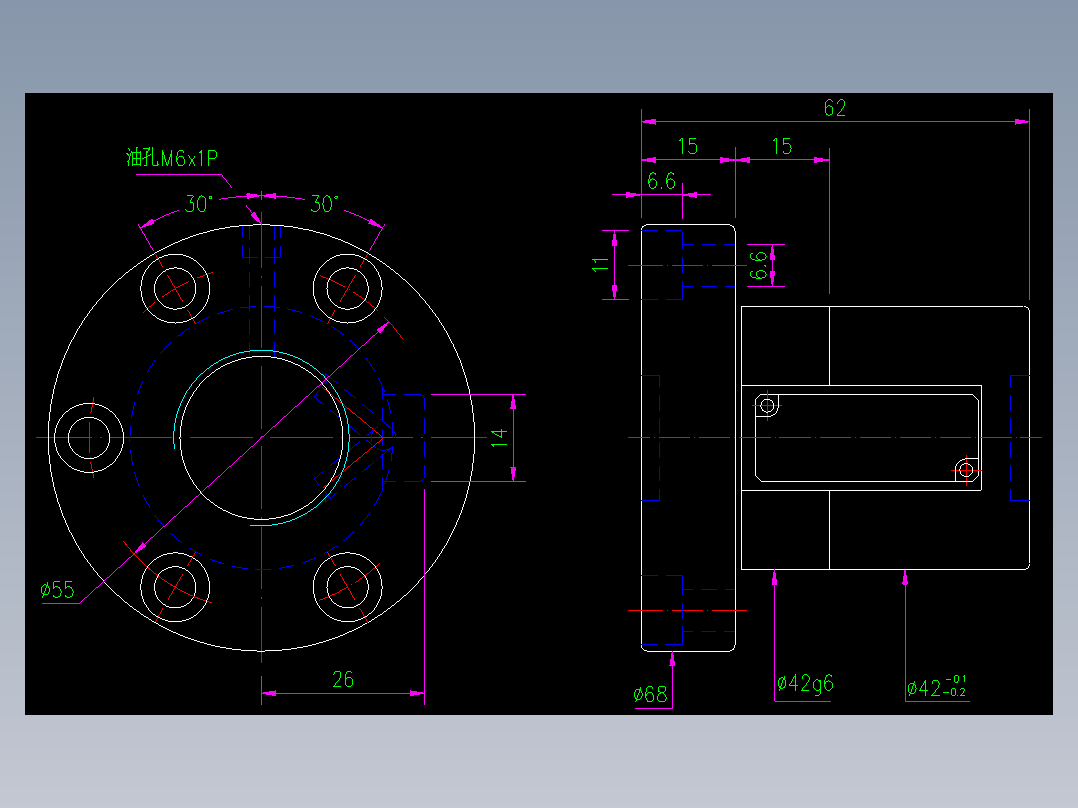Click the 油孔M6x1P oil hole annotation
Viewport: 1078px width, 808px height.
coord(172,158)
